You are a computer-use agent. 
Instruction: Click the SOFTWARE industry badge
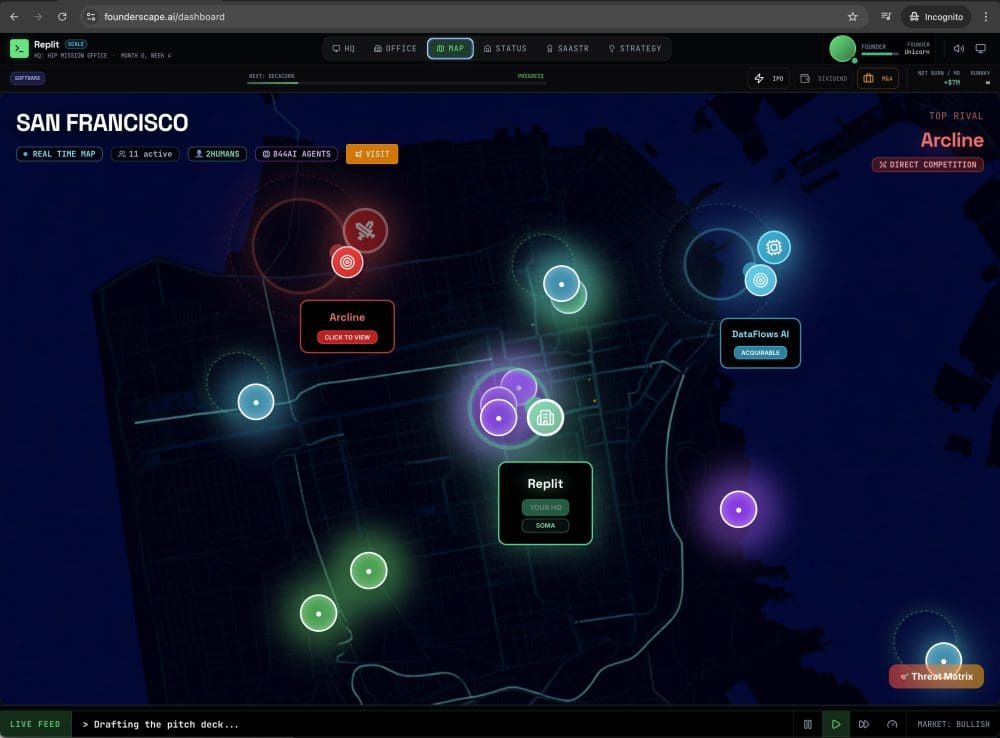click(x=27, y=78)
